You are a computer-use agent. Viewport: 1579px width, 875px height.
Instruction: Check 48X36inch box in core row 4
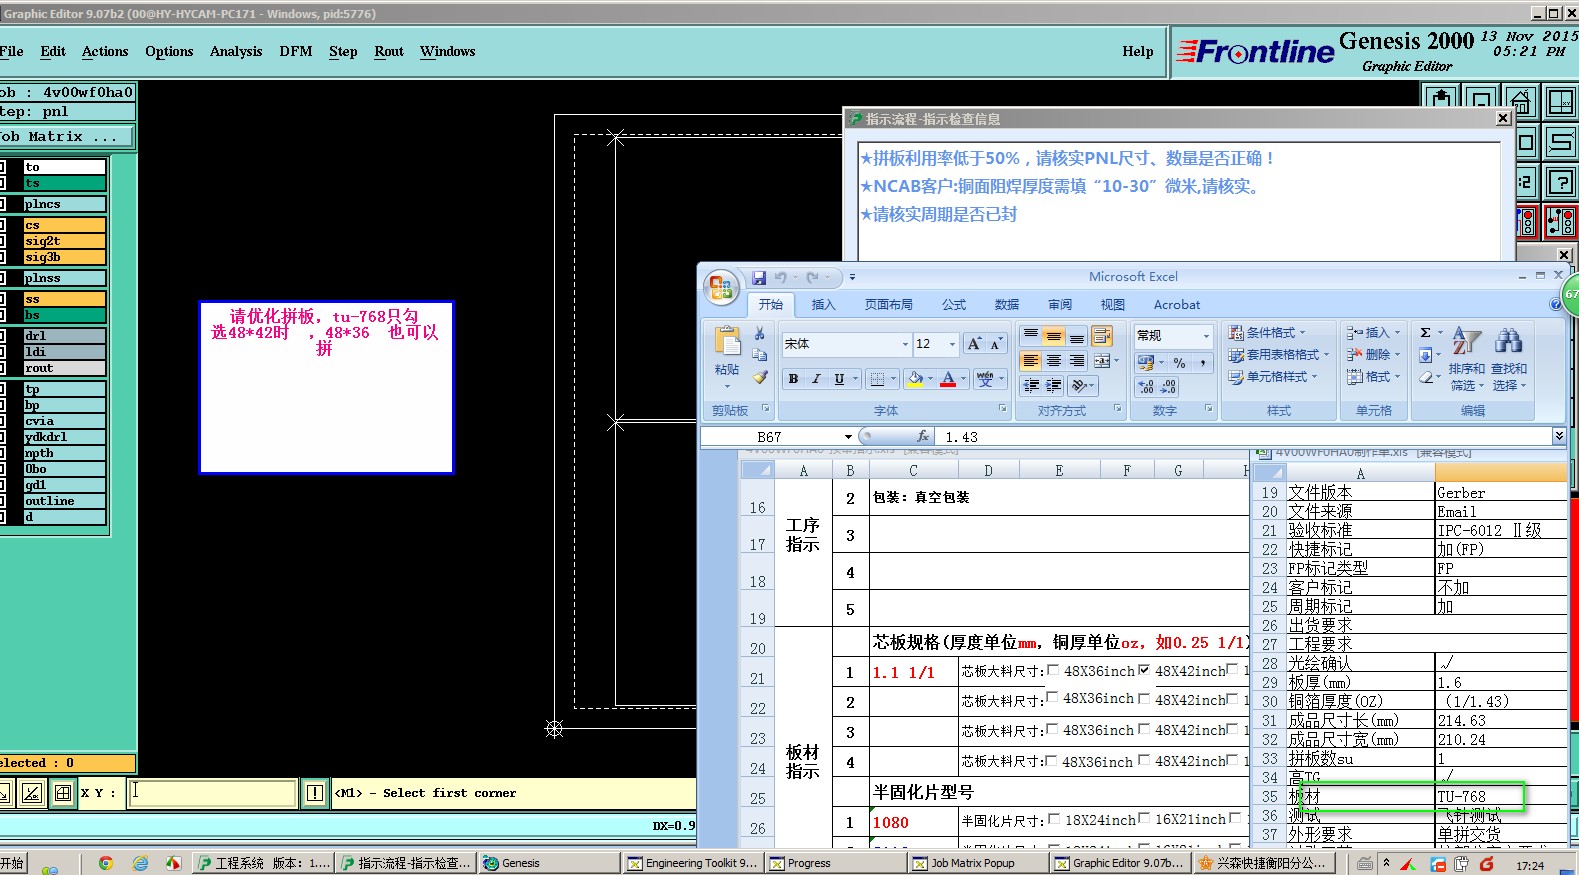1052,760
